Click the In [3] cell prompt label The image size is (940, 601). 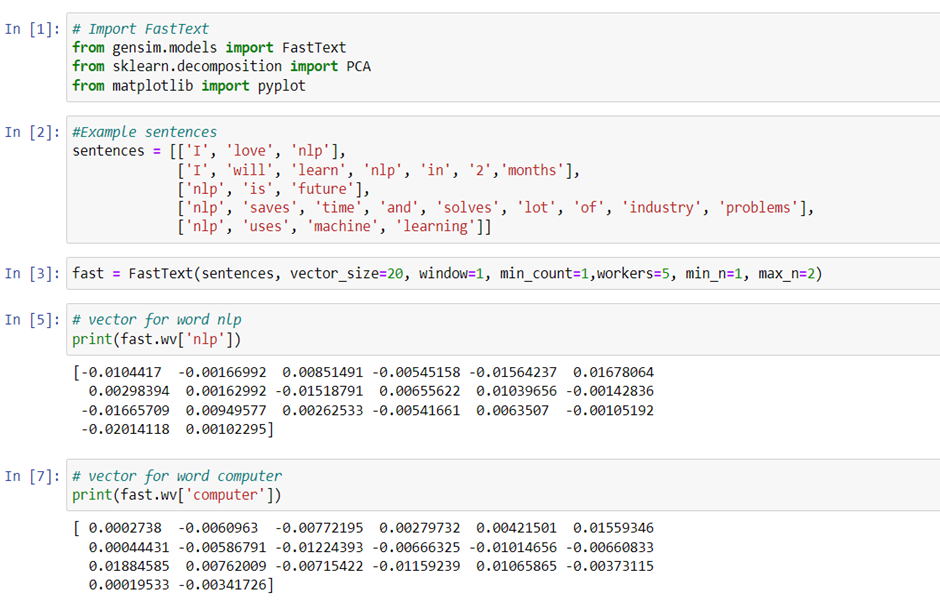click(32, 273)
